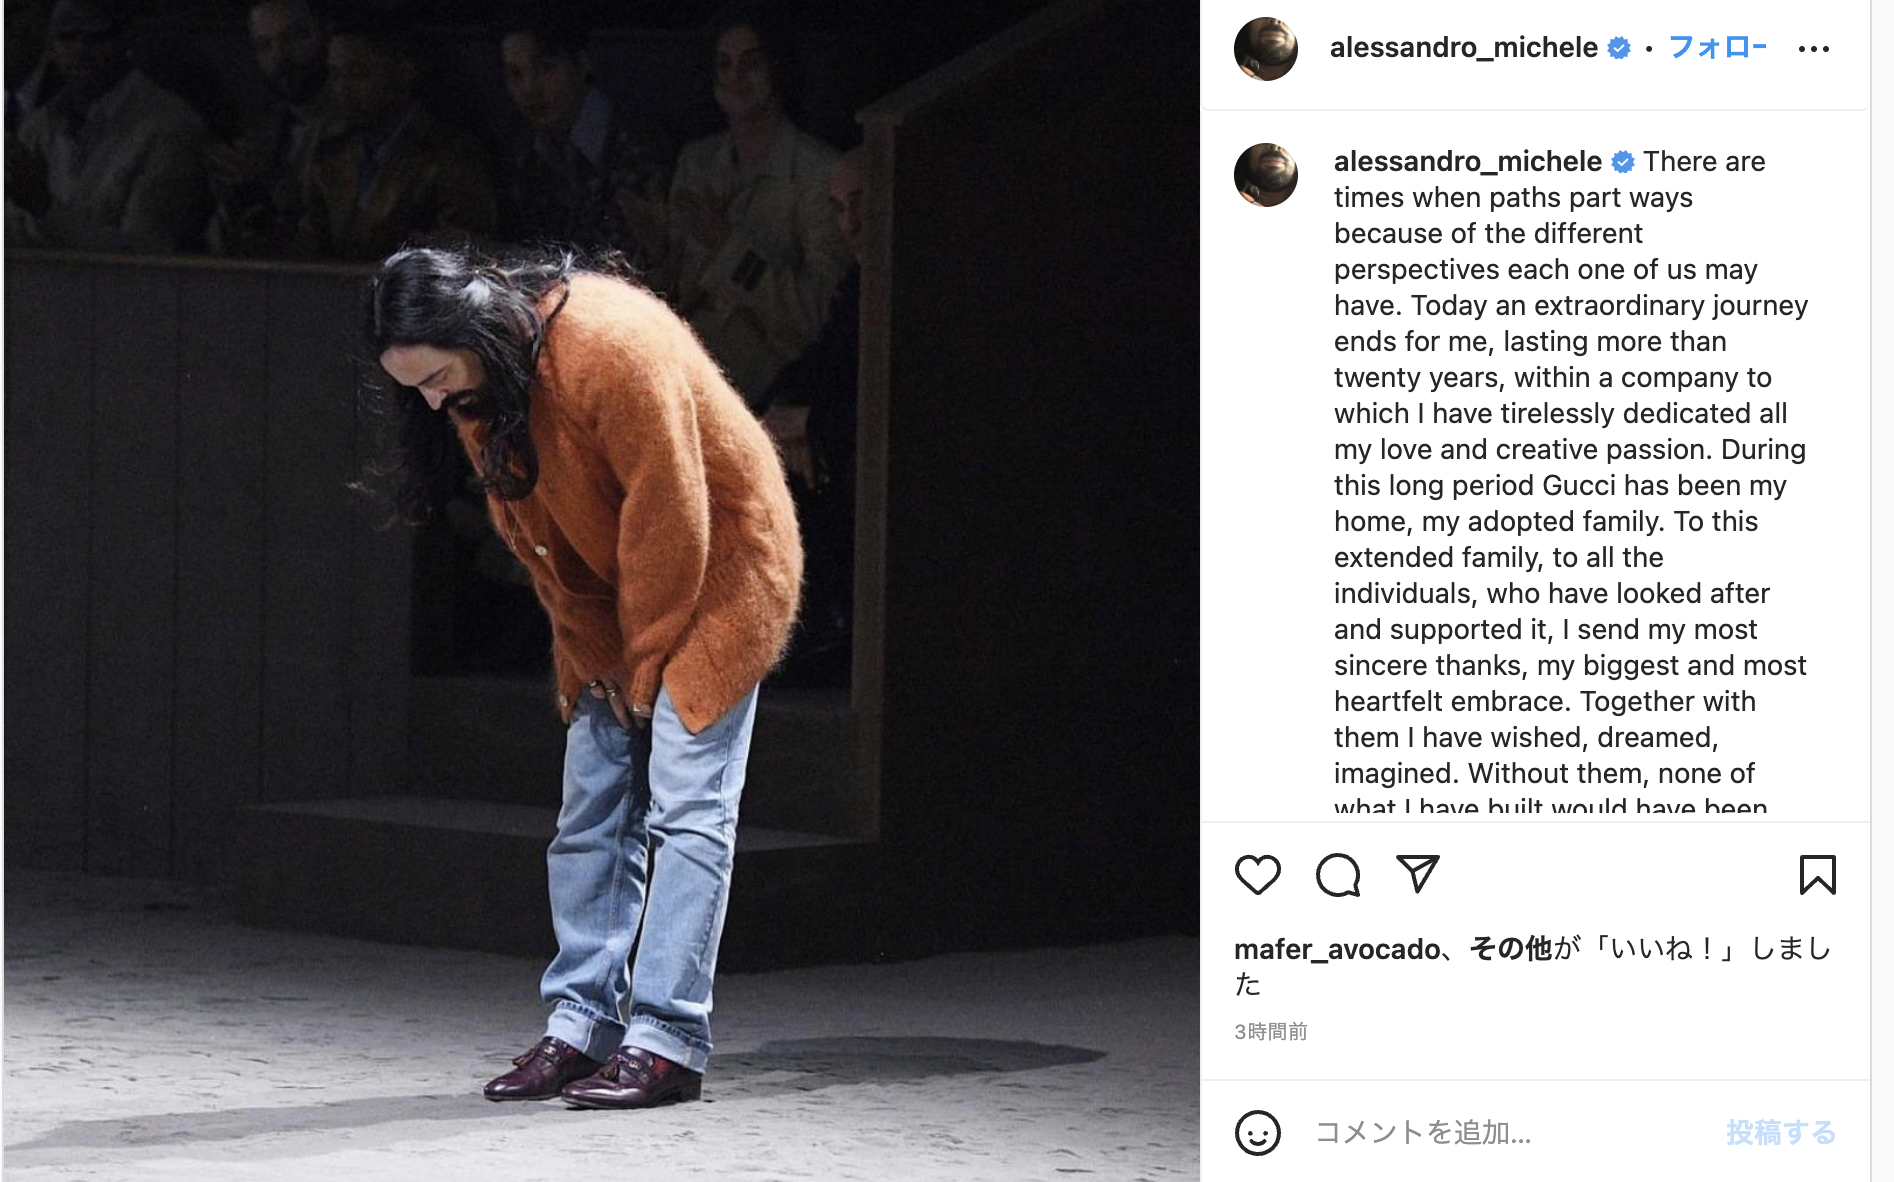The height and width of the screenshot is (1182, 1894).
Task: Open comments via speech bubble icon
Action: click(x=1338, y=875)
